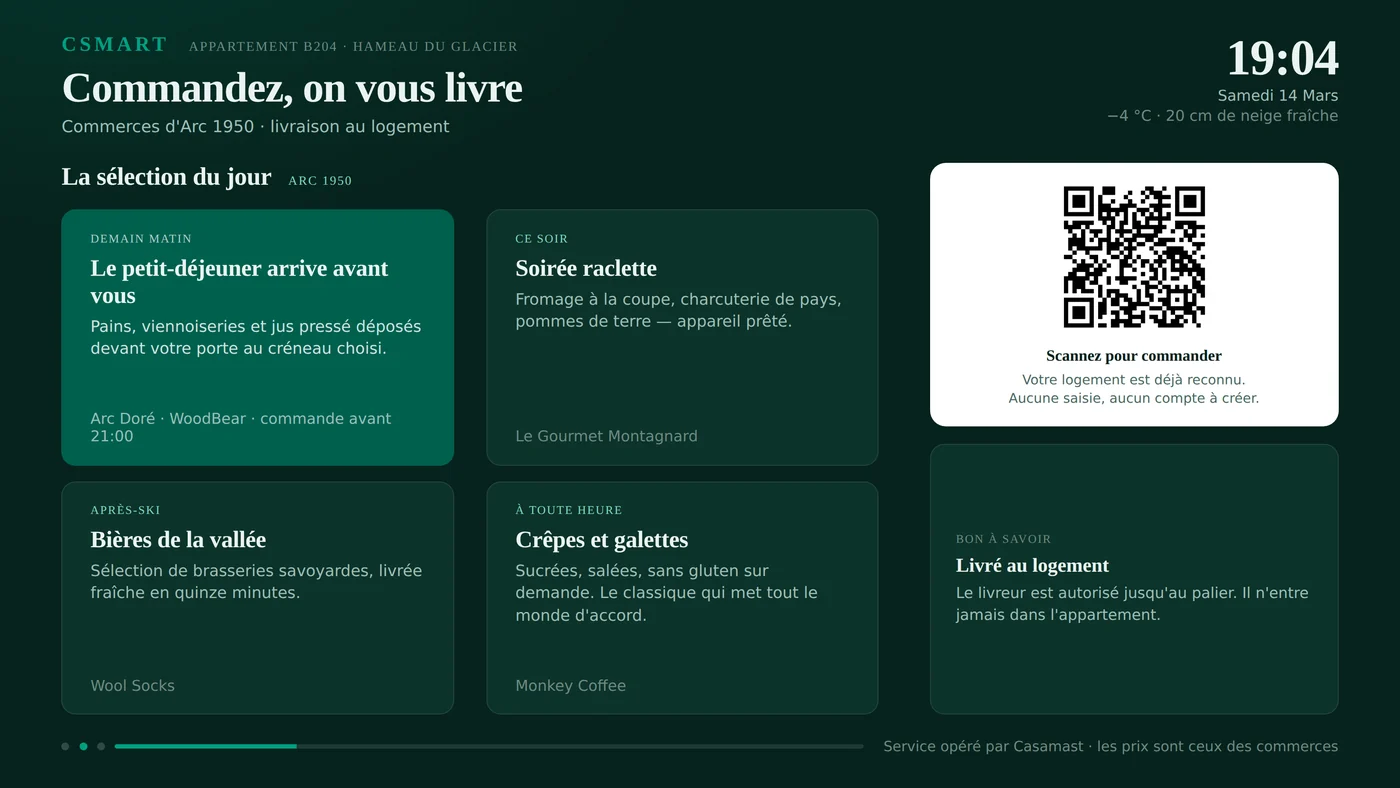1400x788 pixels.
Task: Click the QR code for ordering
Action: (x=1134, y=257)
